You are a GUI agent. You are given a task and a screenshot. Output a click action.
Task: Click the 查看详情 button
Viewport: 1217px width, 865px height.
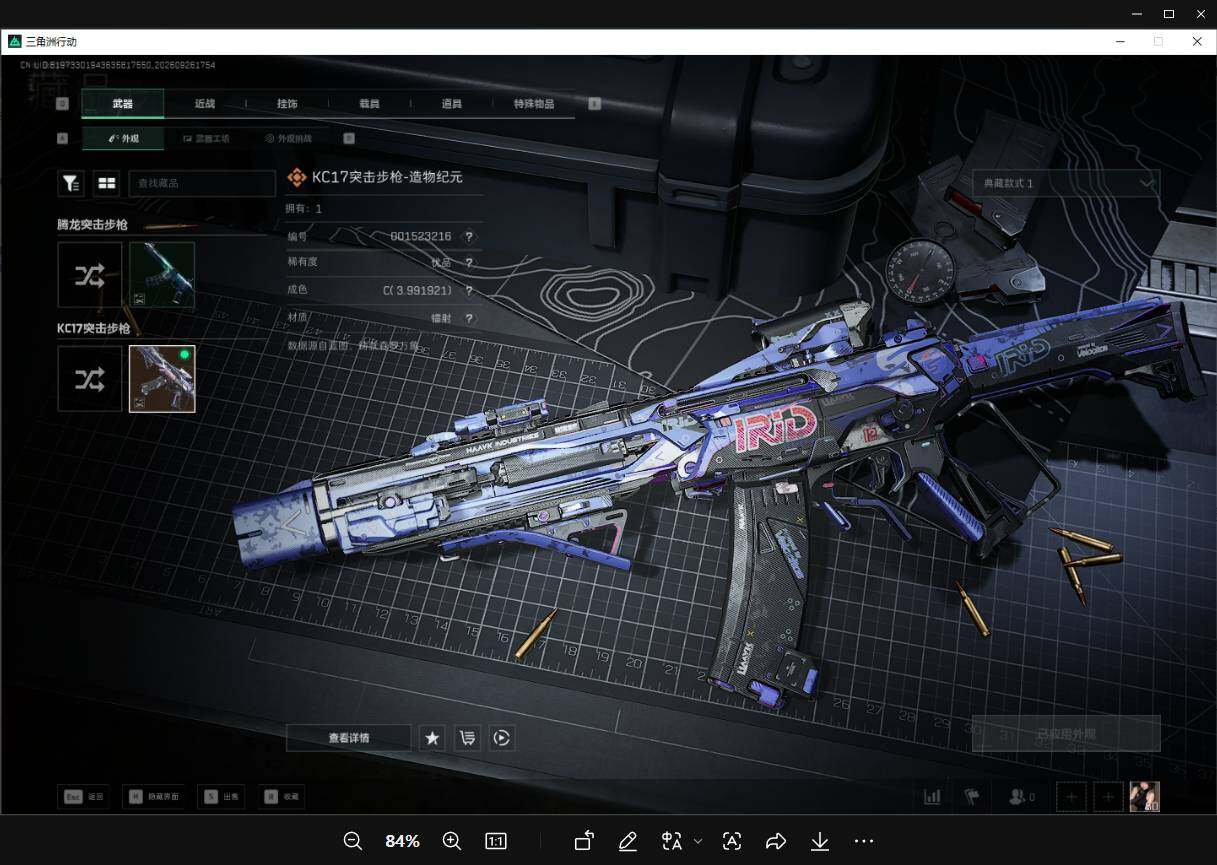349,738
